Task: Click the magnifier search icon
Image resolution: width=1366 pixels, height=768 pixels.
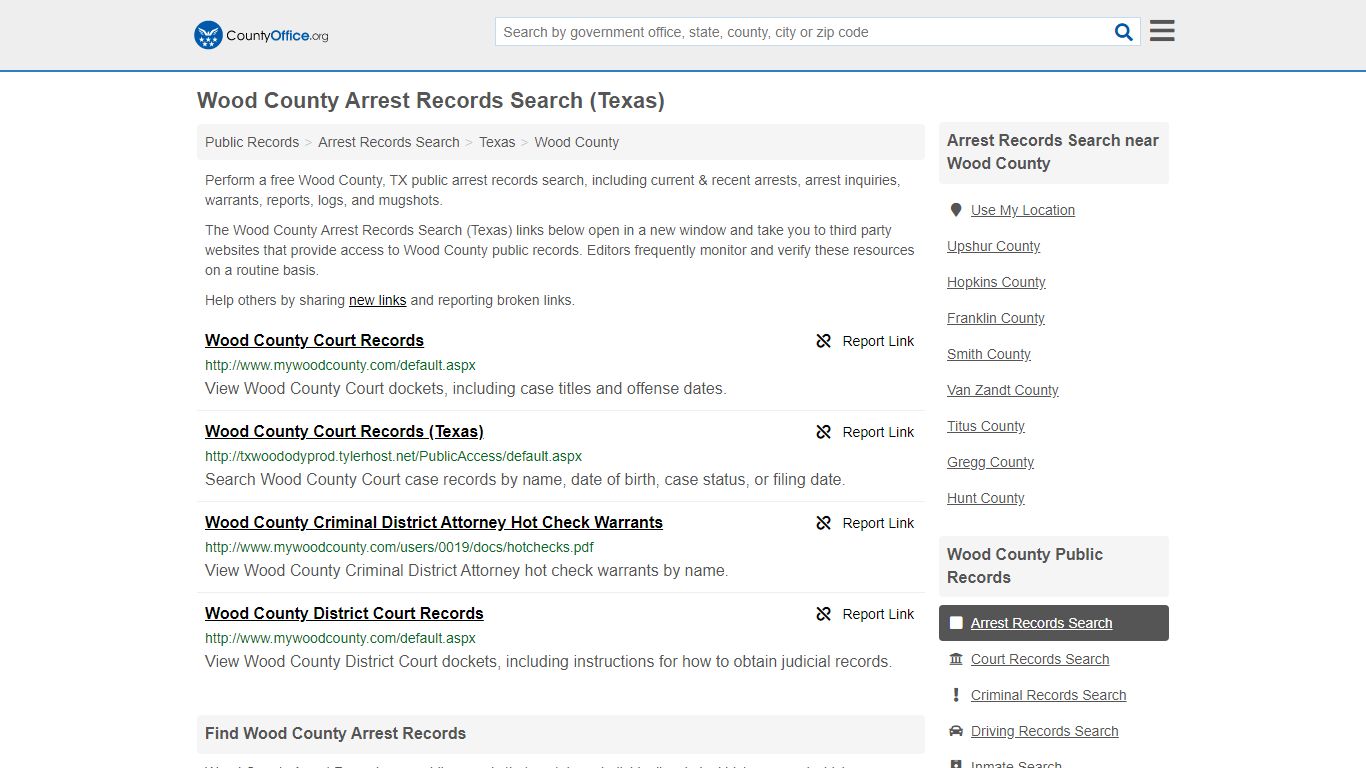Action: pyautogui.click(x=1124, y=32)
